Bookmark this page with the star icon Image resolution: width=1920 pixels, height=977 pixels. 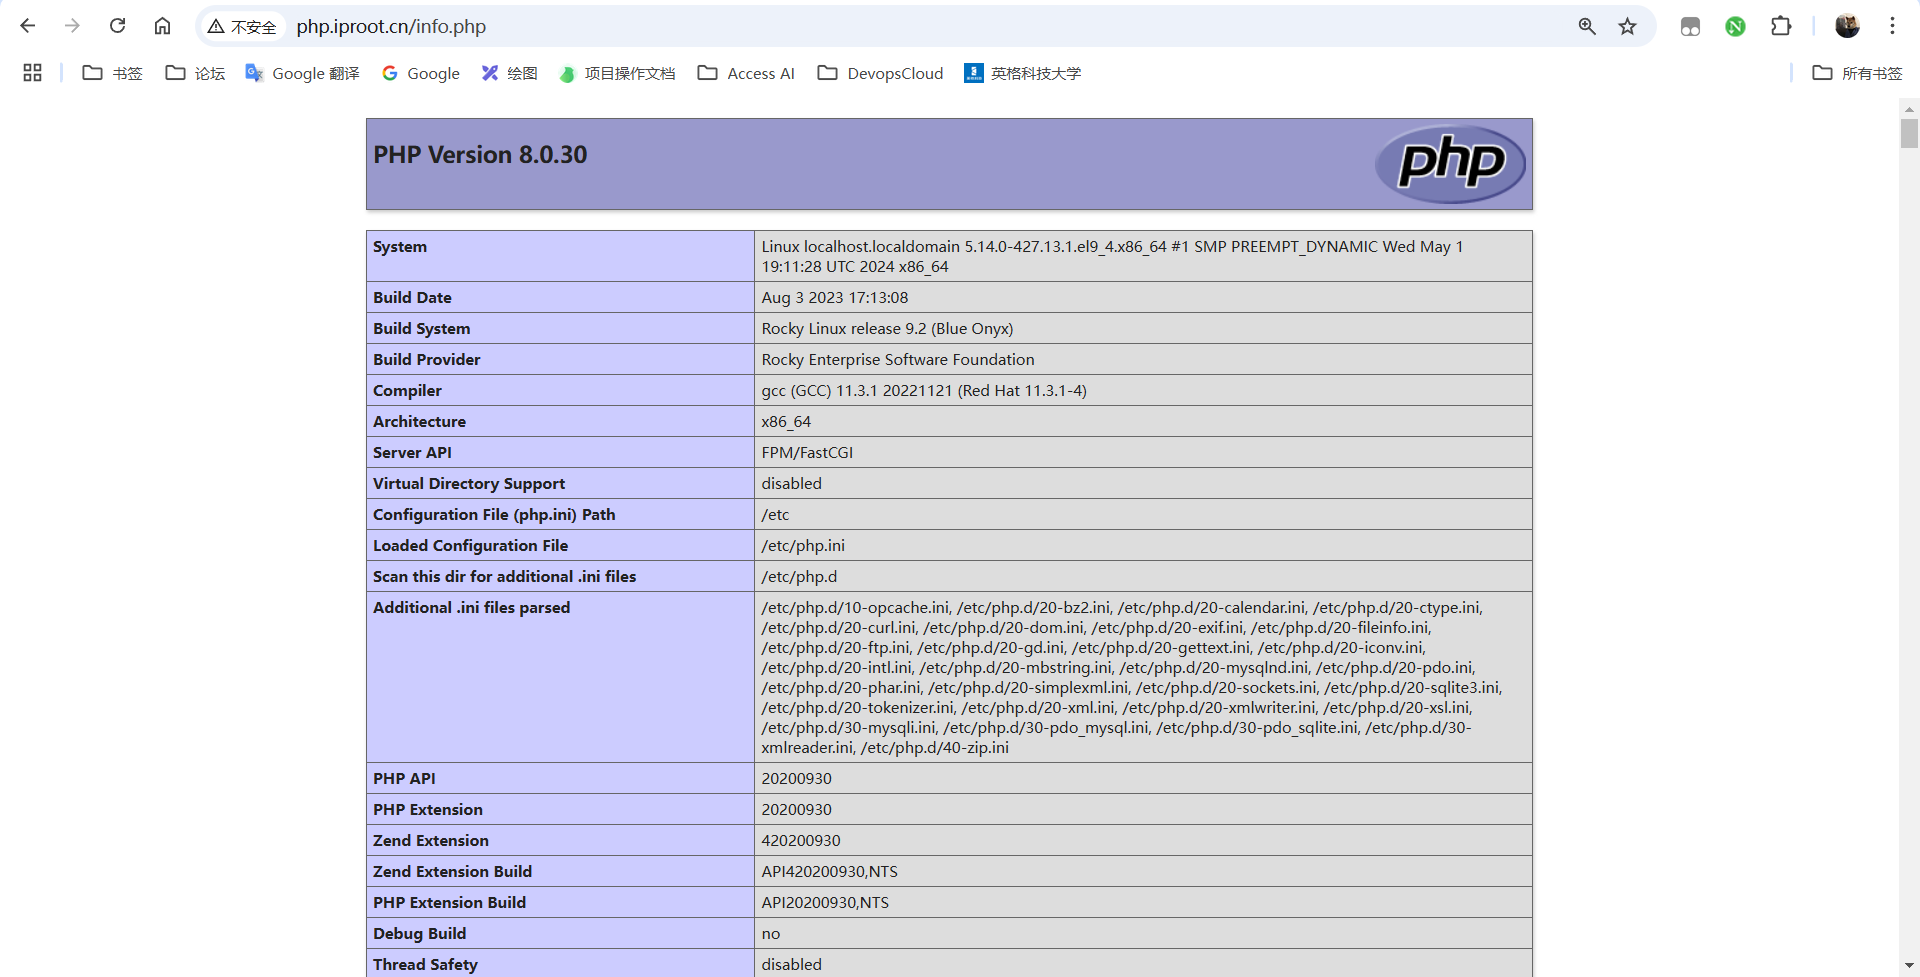click(x=1628, y=26)
